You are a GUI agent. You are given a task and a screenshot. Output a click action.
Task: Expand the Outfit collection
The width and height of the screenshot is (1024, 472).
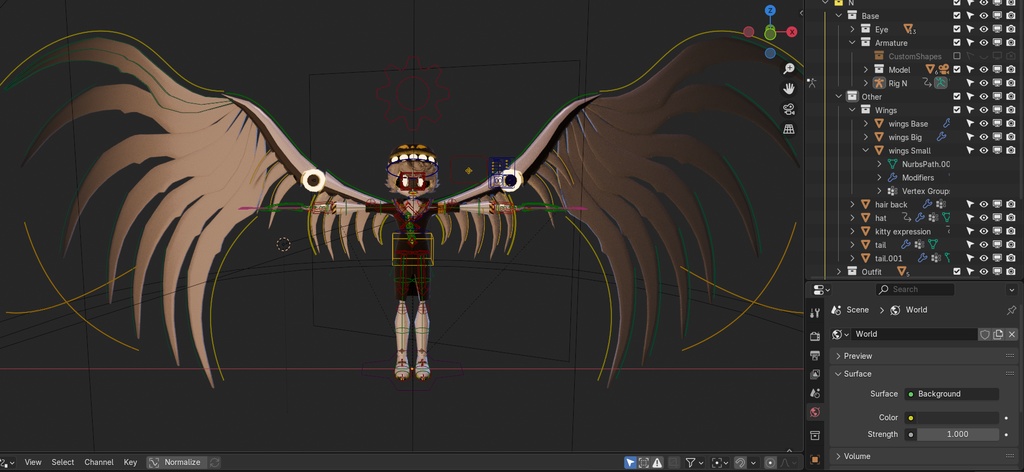[839, 272]
